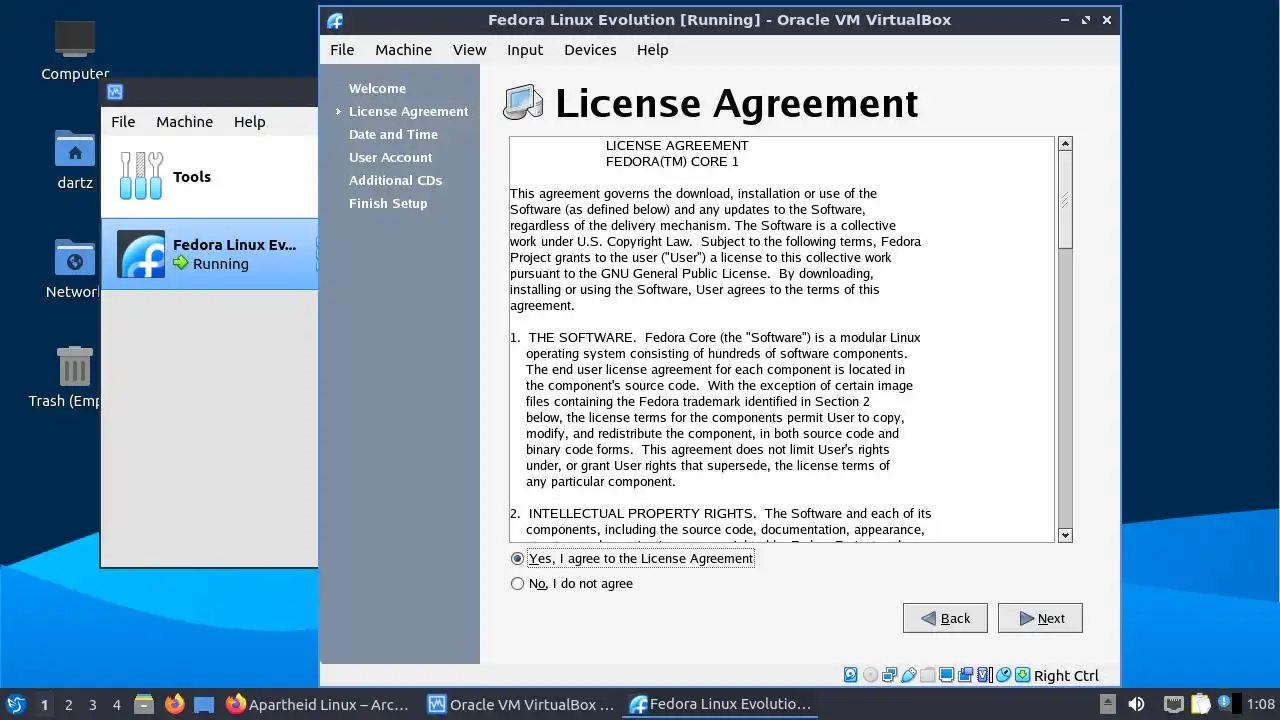Open the Computer desktop icon
This screenshot has height=720, width=1280.
pos(75,50)
